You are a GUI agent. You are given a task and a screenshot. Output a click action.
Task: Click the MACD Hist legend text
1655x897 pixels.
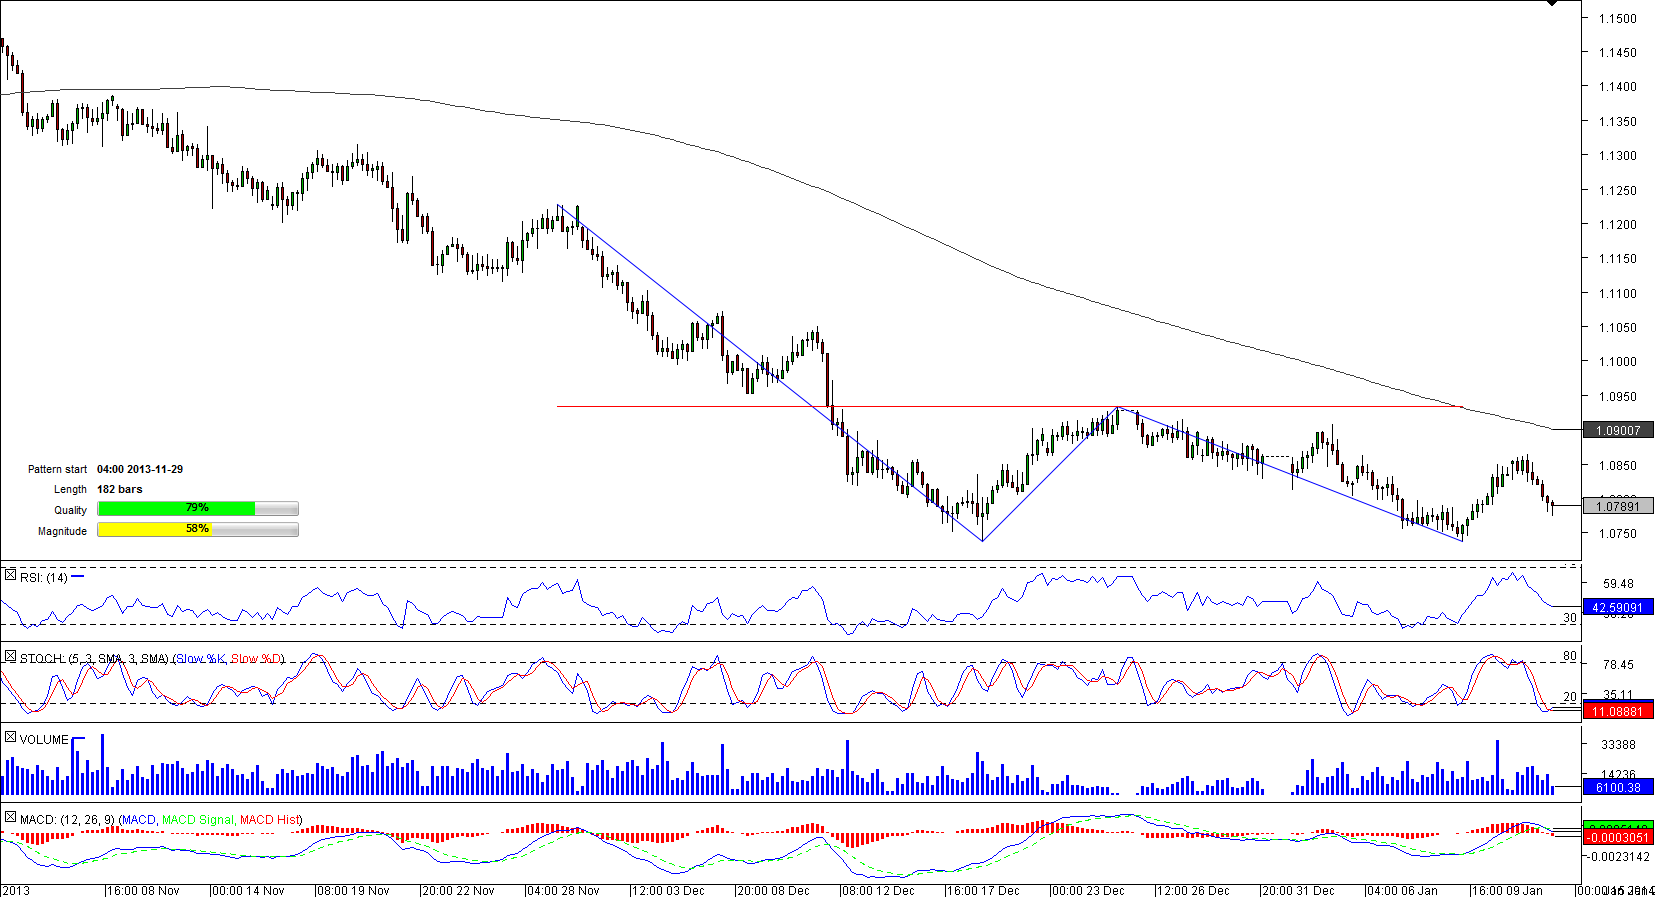tap(269, 820)
